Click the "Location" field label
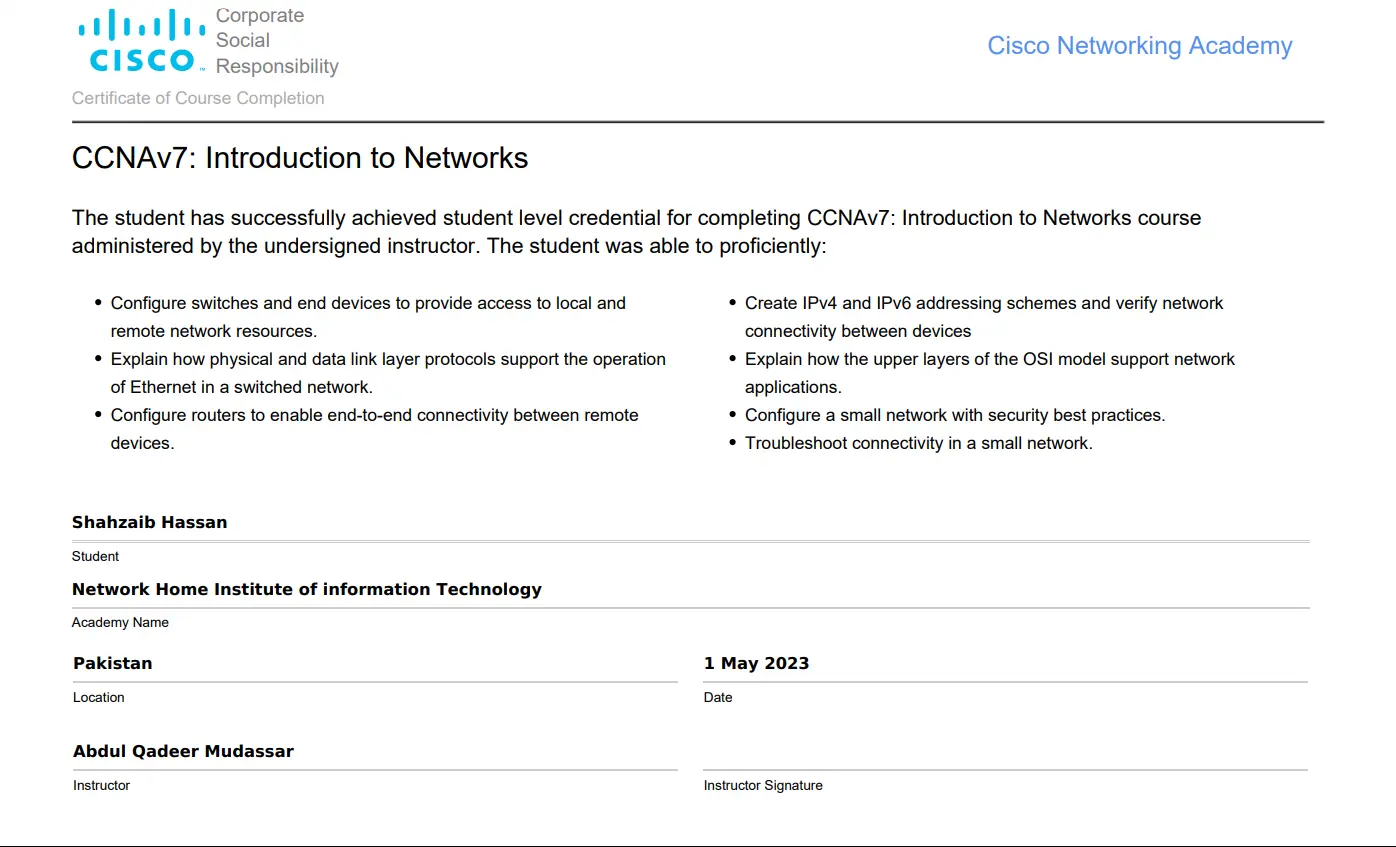The image size is (1396, 847). click(x=99, y=697)
